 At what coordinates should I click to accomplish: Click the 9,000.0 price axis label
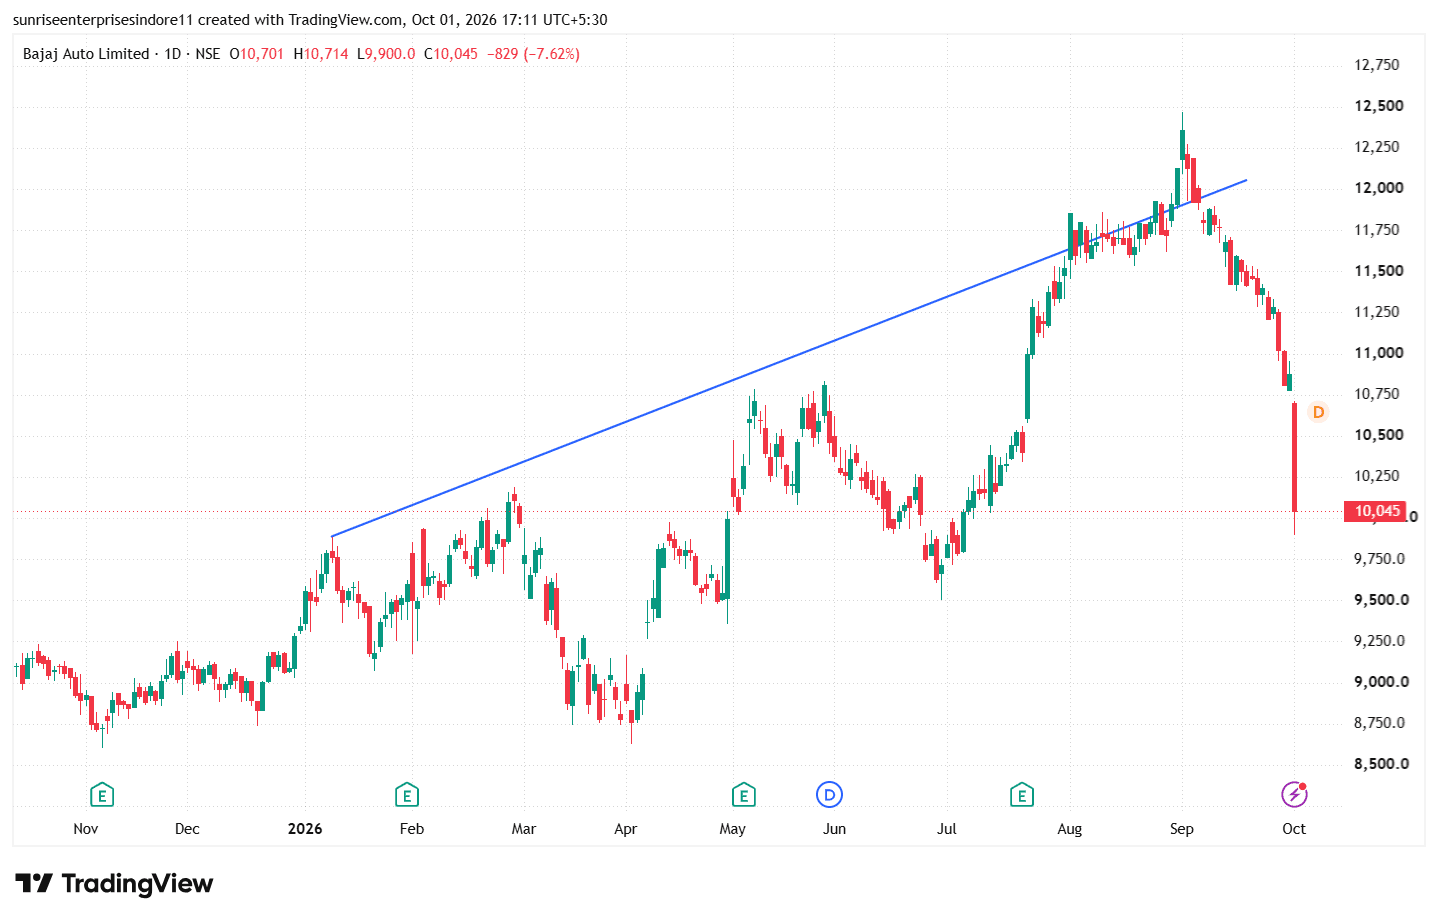tap(1381, 682)
